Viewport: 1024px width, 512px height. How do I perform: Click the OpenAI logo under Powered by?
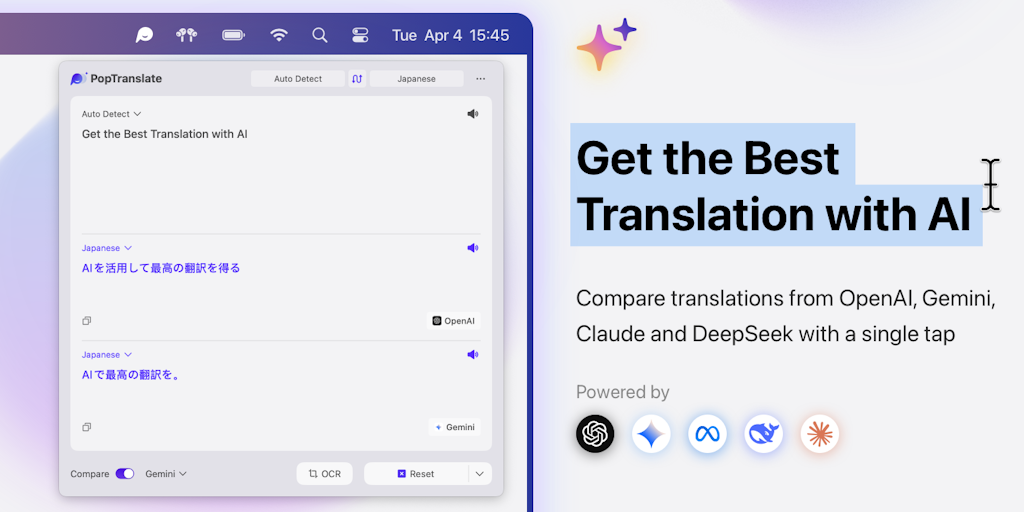coord(595,434)
